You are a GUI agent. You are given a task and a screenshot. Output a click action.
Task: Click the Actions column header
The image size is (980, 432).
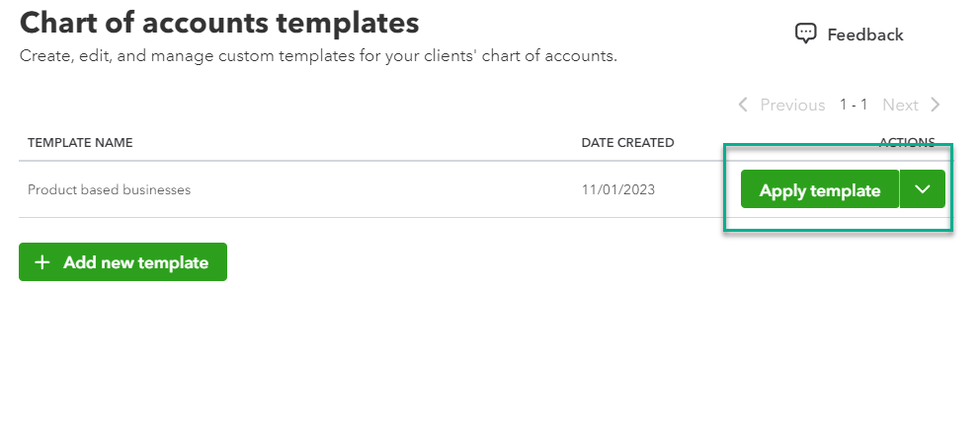tap(906, 143)
